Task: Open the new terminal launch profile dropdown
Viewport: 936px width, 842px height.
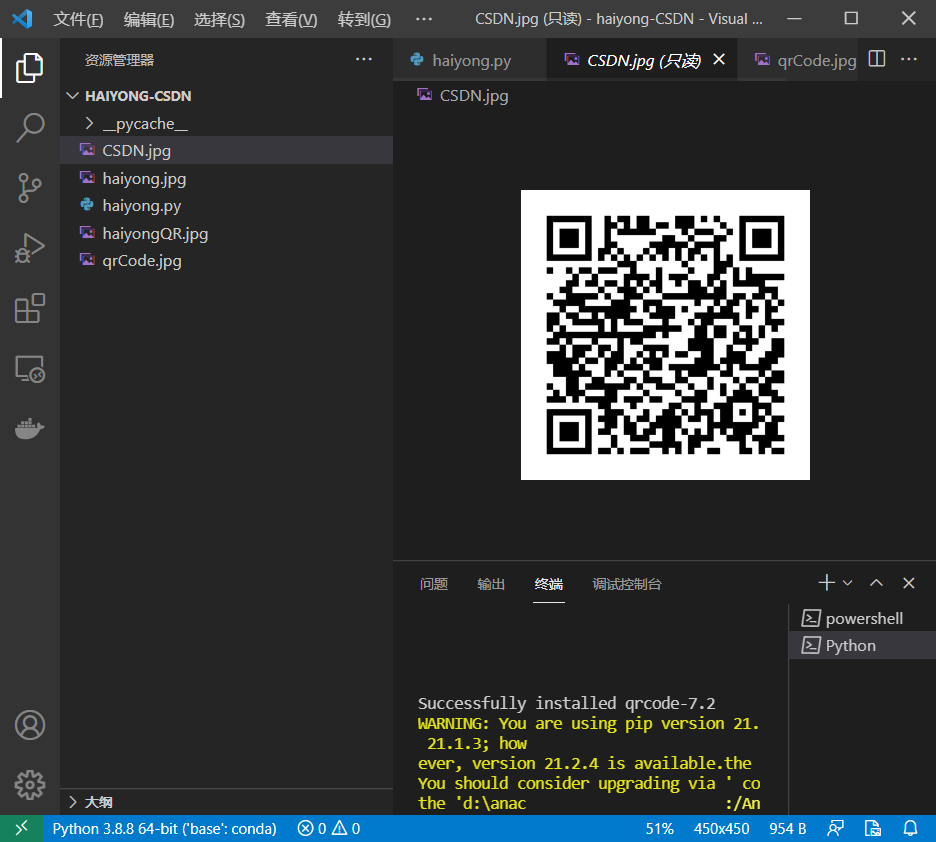Action: tap(848, 583)
